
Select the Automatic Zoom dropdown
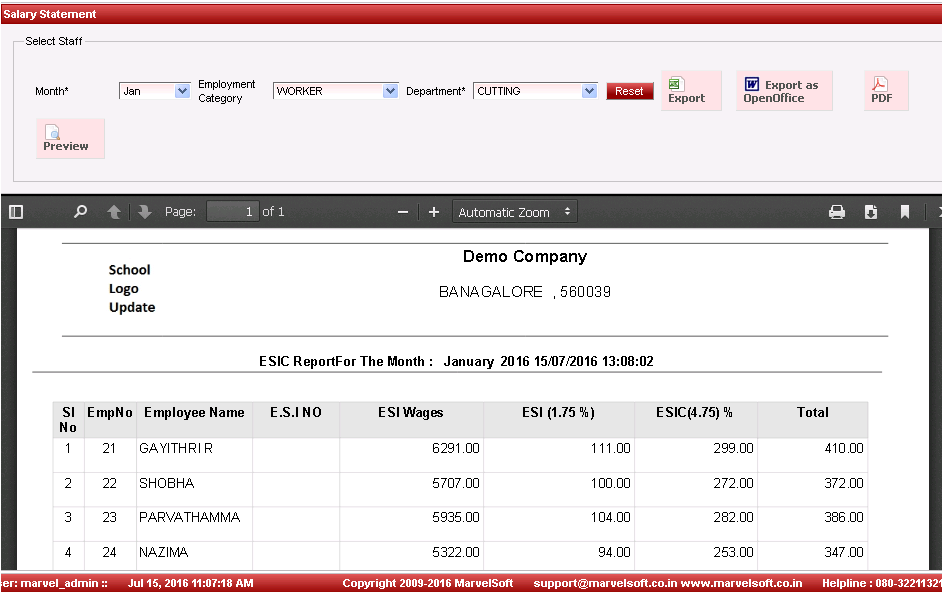514,212
